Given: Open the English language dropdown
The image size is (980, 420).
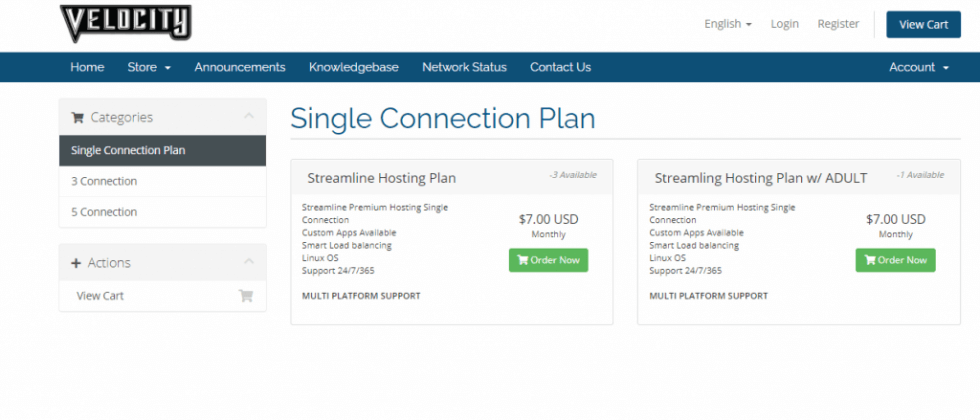Looking at the screenshot, I should pos(727,24).
